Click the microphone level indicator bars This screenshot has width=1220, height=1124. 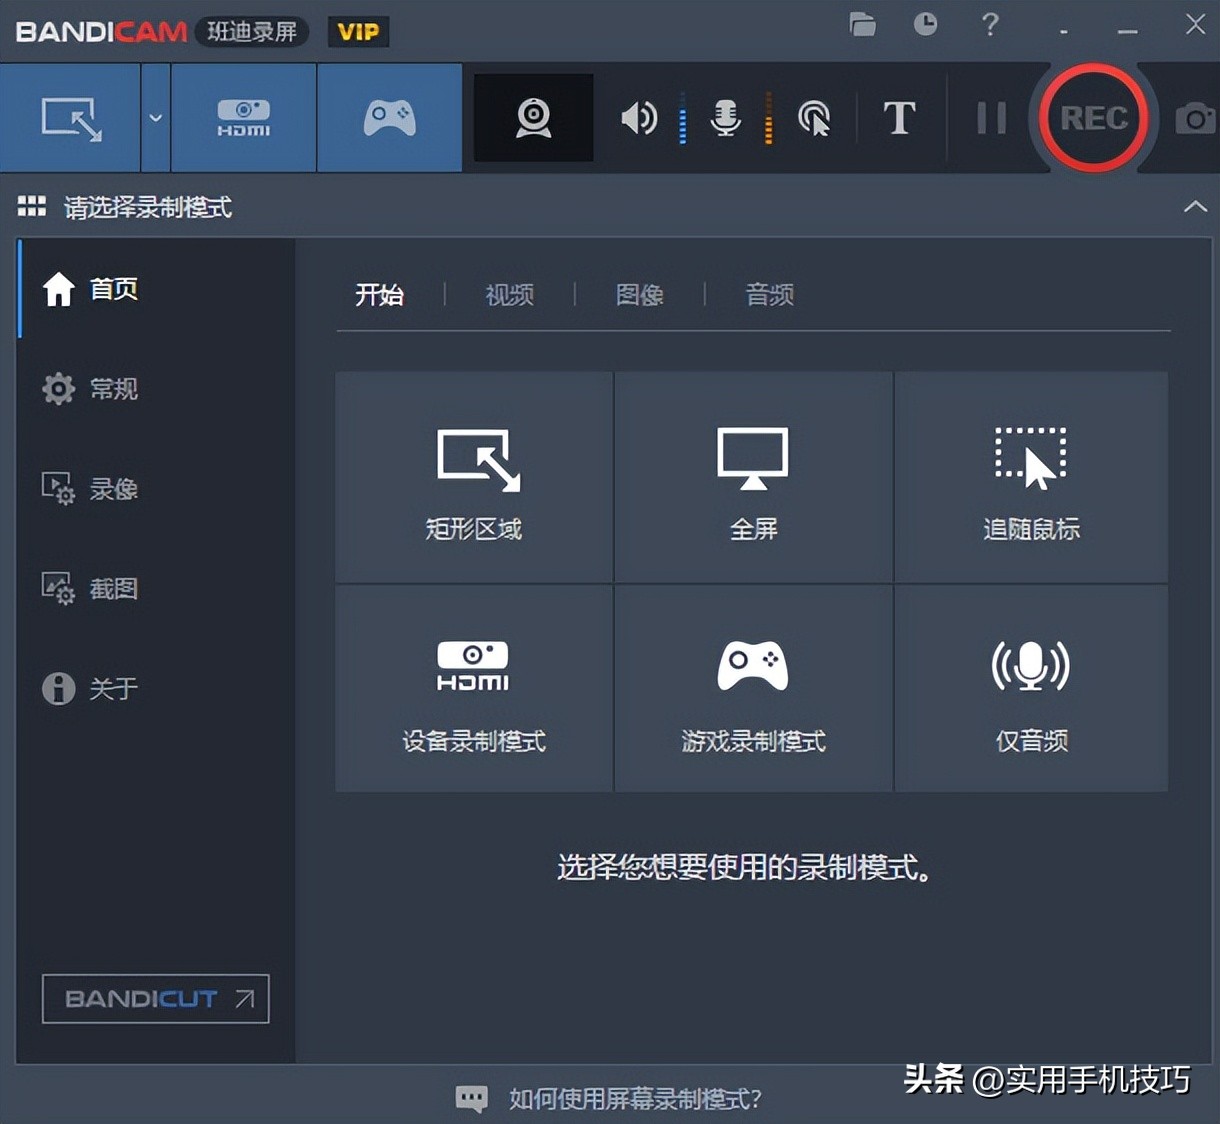click(x=768, y=117)
